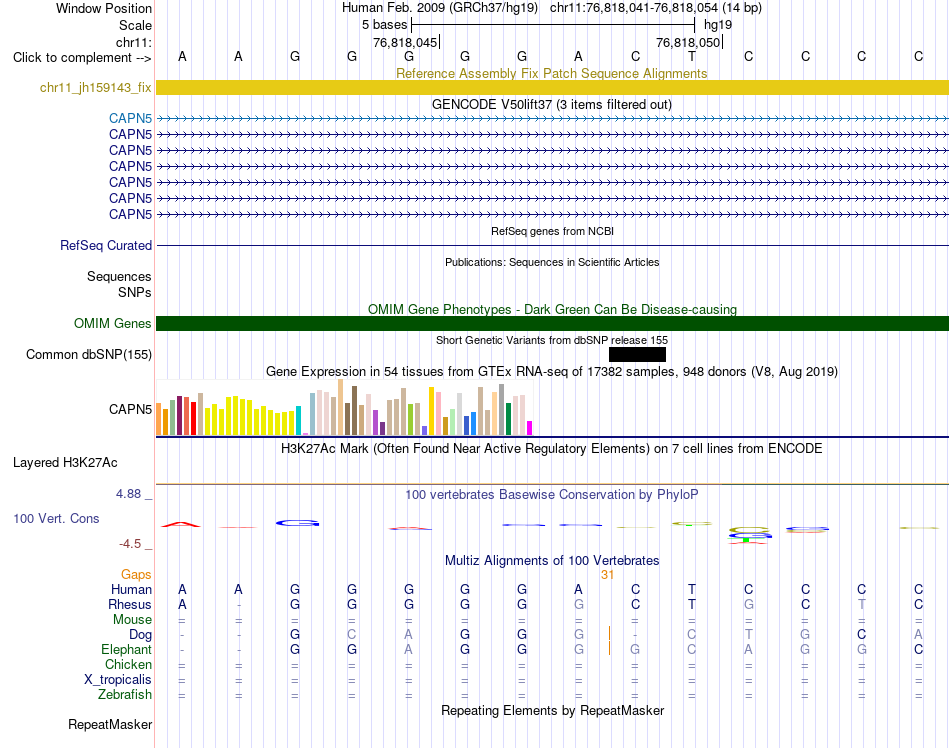950x748 pixels.
Task: Click the OMIM Genes track label
Action: click(x=112, y=323)
